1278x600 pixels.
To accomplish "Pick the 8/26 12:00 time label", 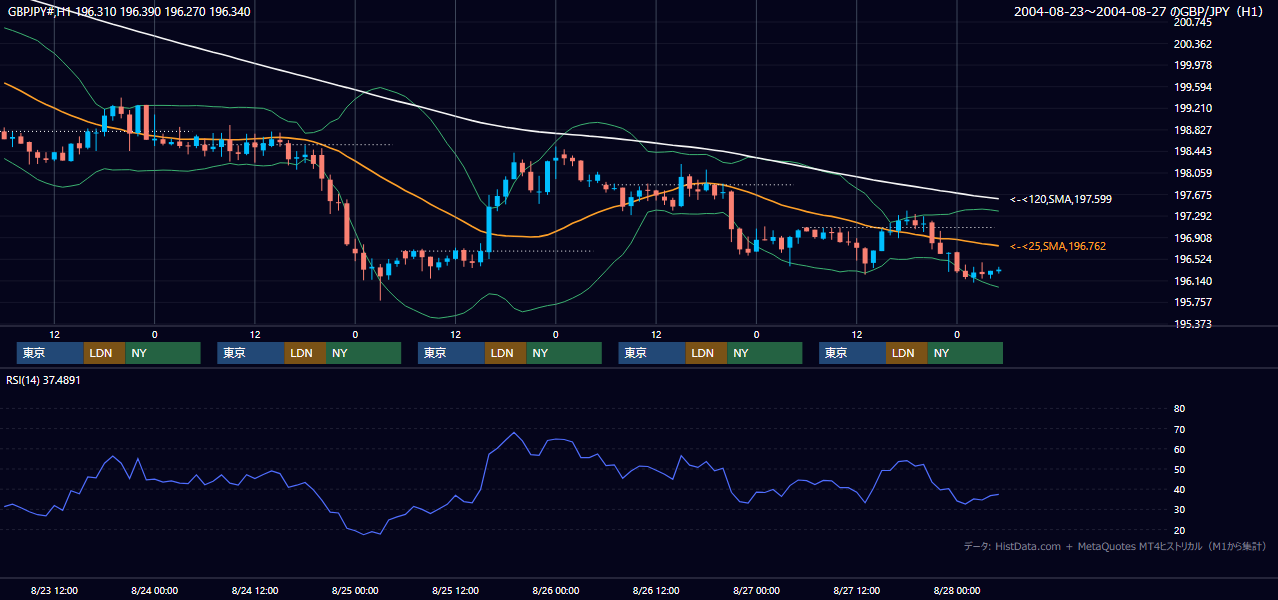I will pyautogui.click(x=656, y=590).
